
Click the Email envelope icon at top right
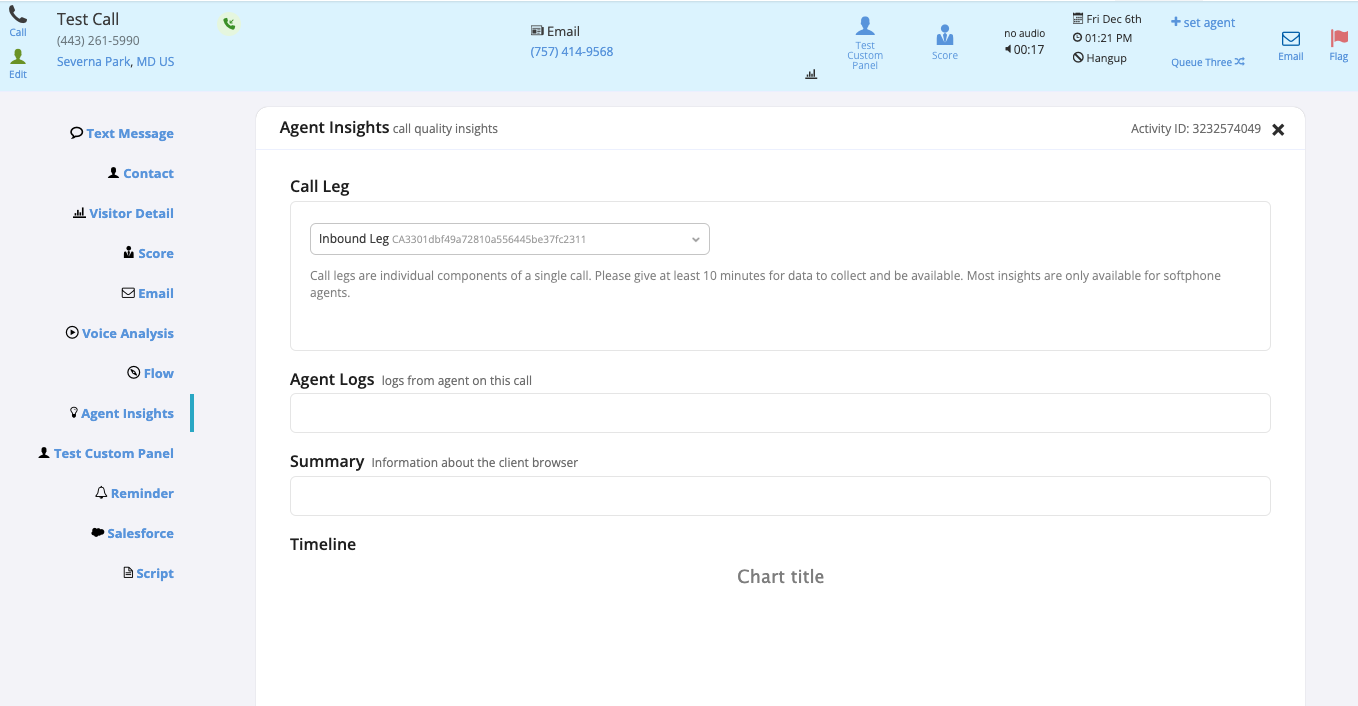pyautogui.click(x=1290, y=40)
